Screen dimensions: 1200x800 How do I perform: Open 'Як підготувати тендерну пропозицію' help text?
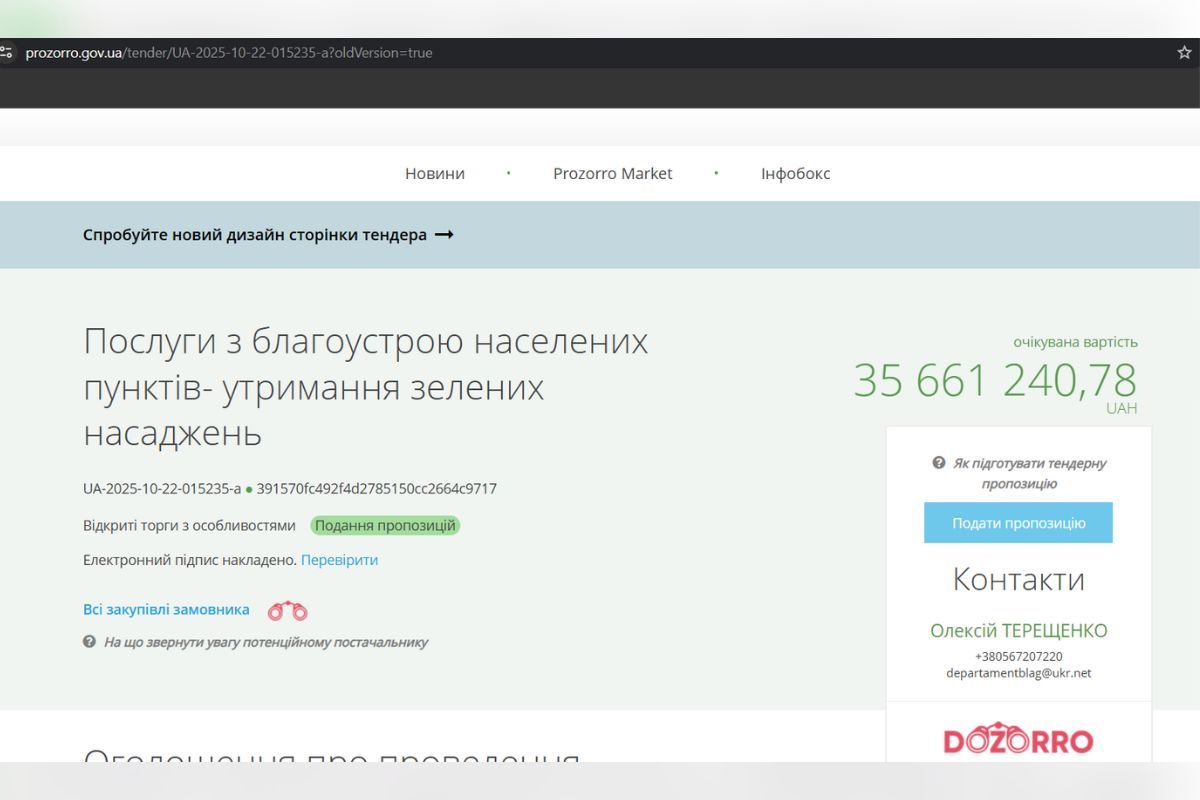click(1029, 473)
